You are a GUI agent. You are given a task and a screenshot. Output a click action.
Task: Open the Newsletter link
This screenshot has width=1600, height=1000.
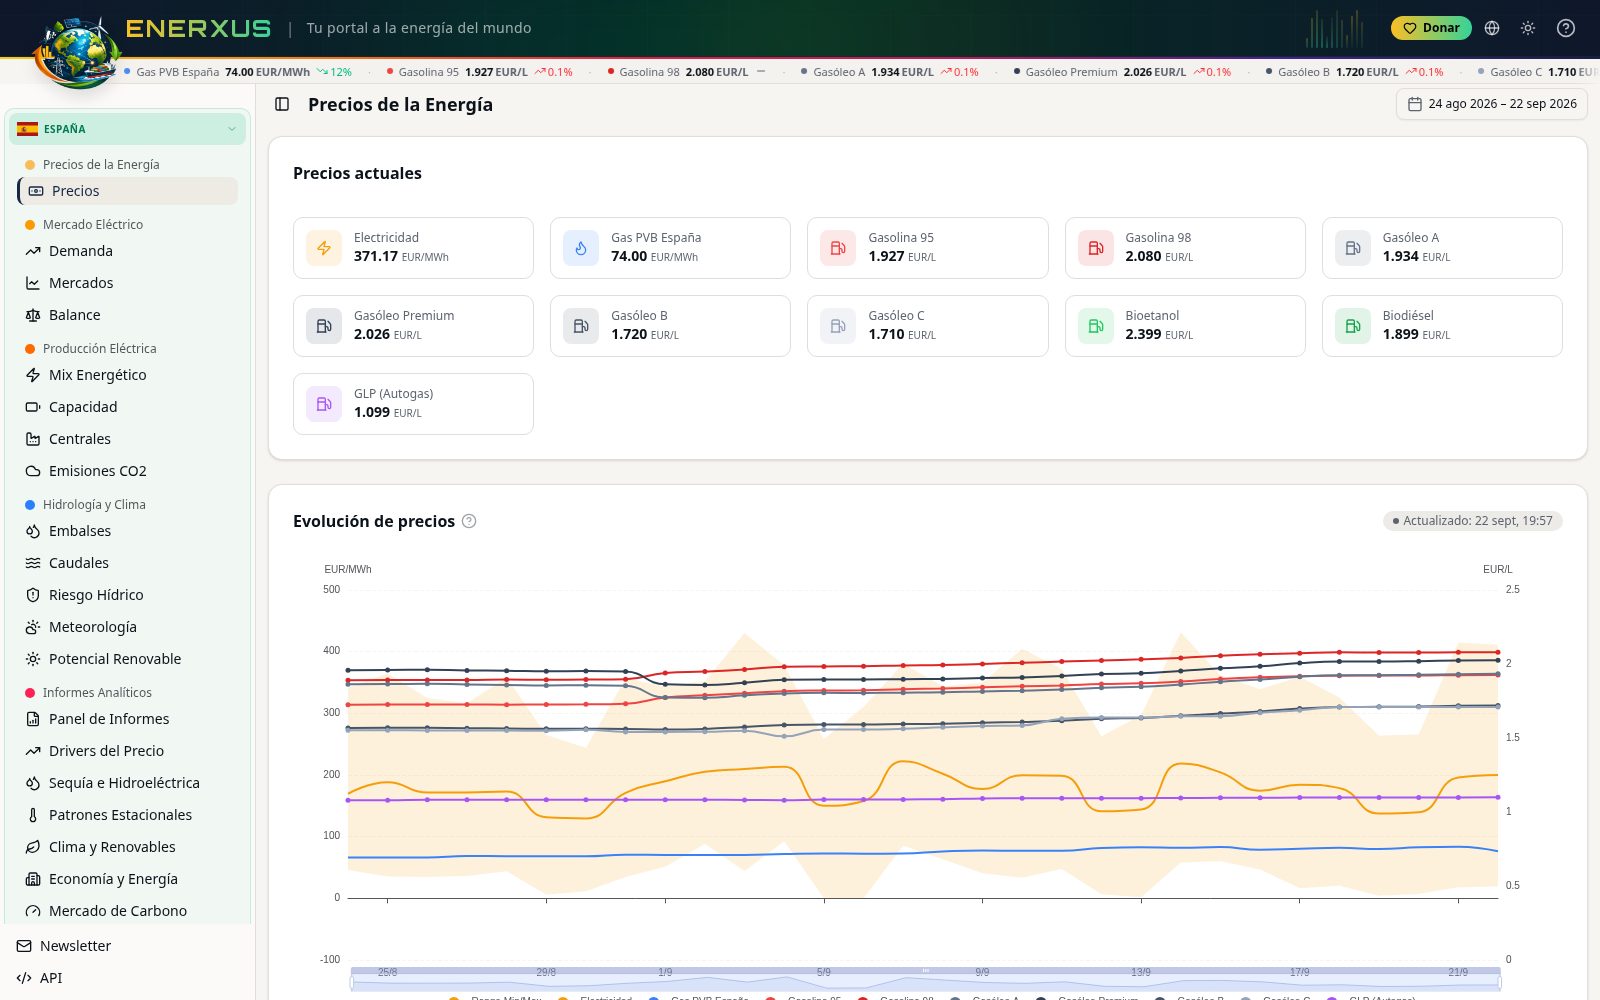click(75, 946)
